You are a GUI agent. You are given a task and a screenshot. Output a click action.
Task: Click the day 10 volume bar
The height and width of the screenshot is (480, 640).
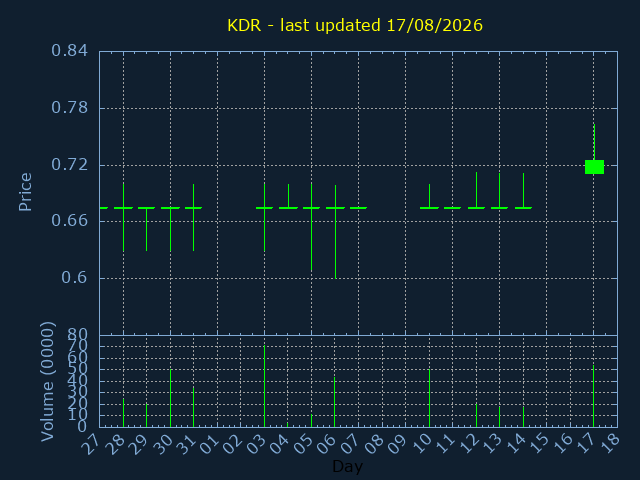click(x=429, y=398)
